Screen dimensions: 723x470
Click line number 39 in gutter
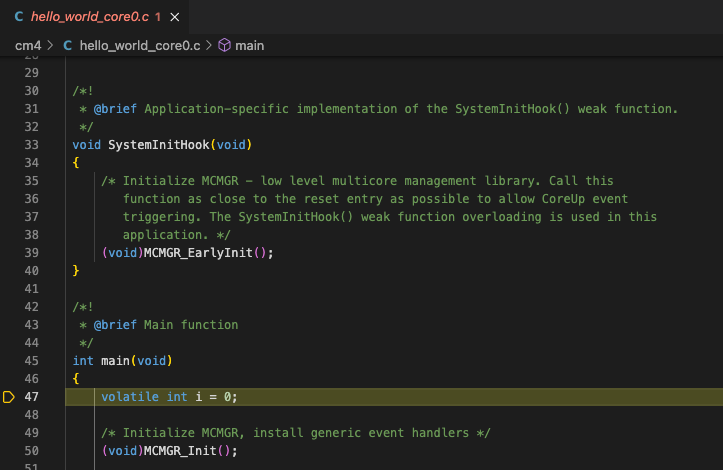(31, 253)
